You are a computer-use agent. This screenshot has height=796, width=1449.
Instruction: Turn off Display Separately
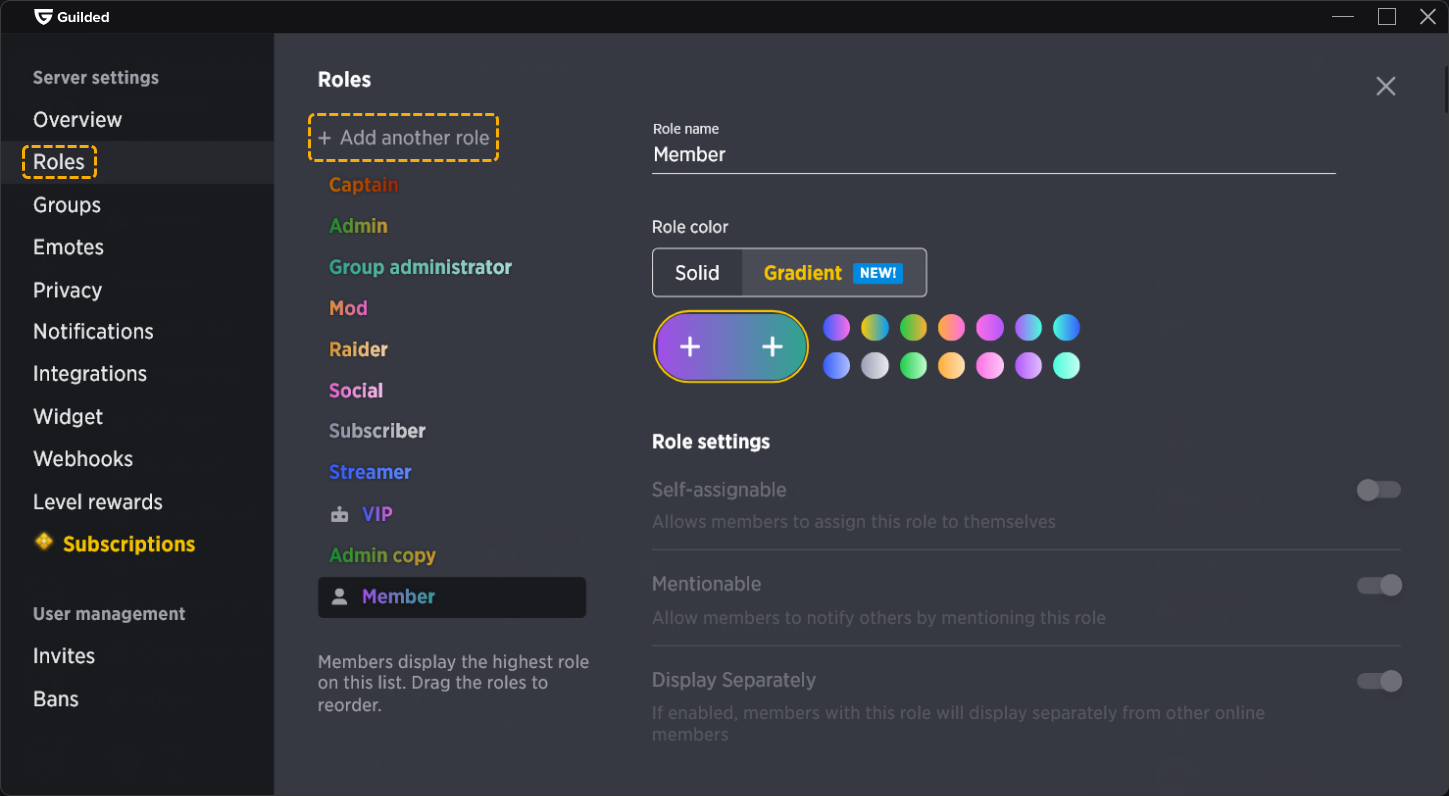(1378, 680)
